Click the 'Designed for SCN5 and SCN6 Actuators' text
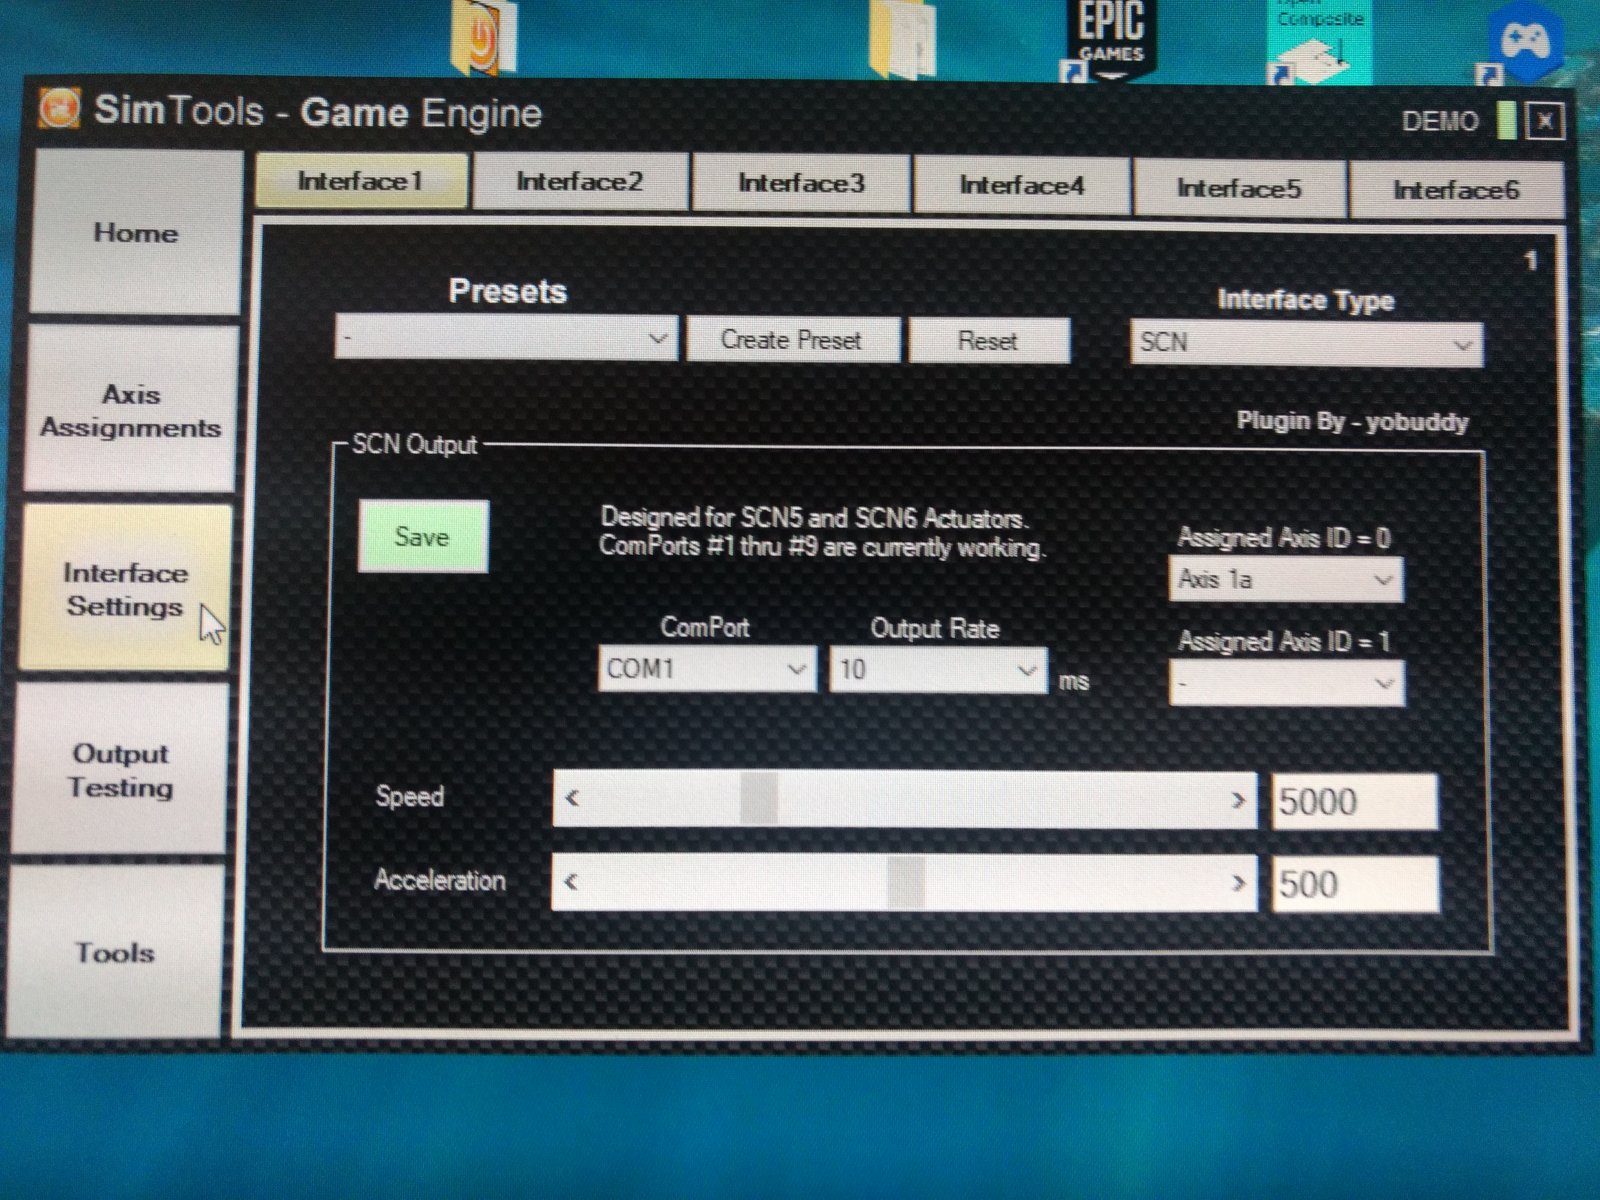Screen dimensions: 1600x1200 (813, 518)
